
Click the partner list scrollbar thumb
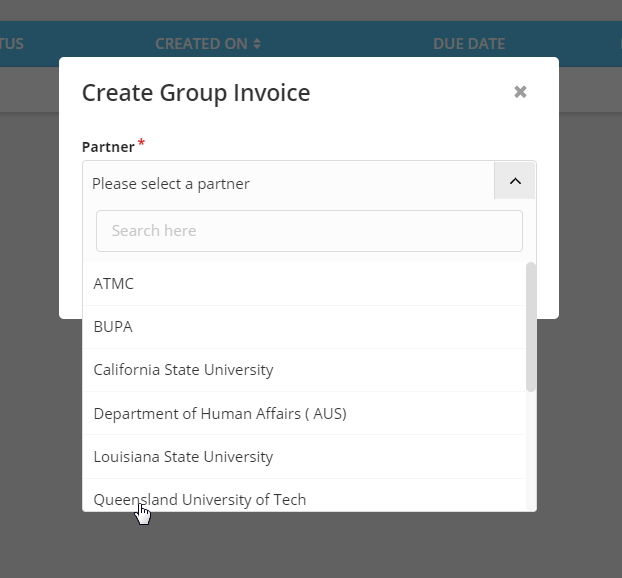pos(531,327)
